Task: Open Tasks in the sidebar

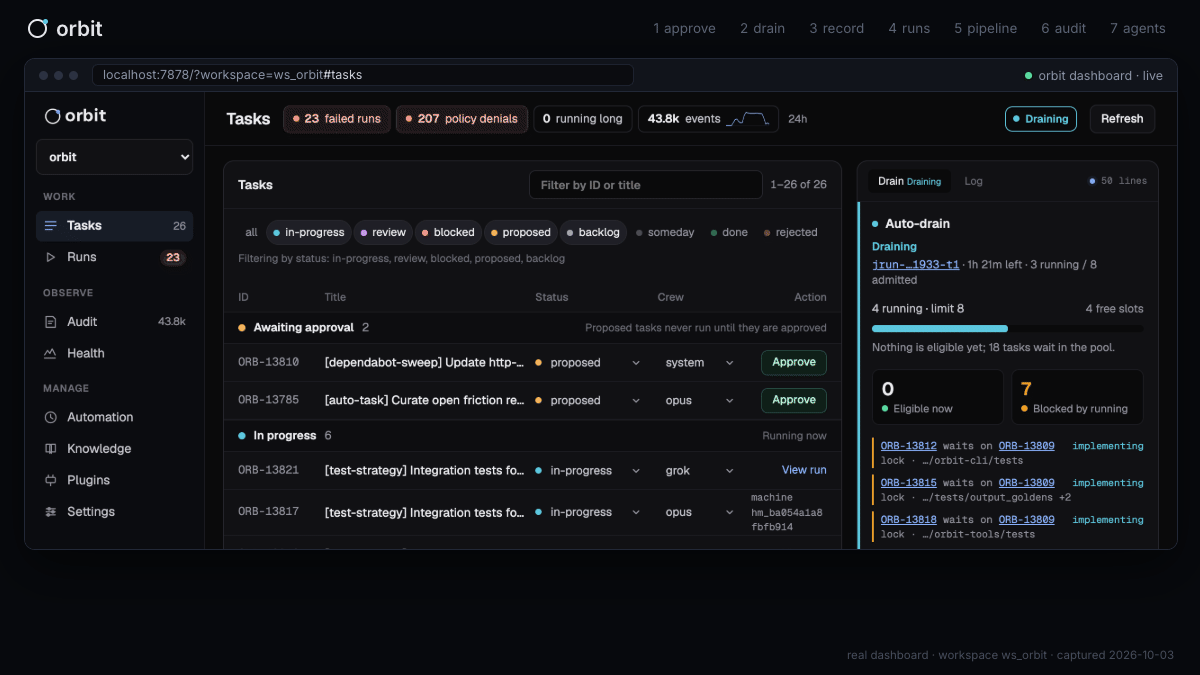Action: [x=115, y=226]
